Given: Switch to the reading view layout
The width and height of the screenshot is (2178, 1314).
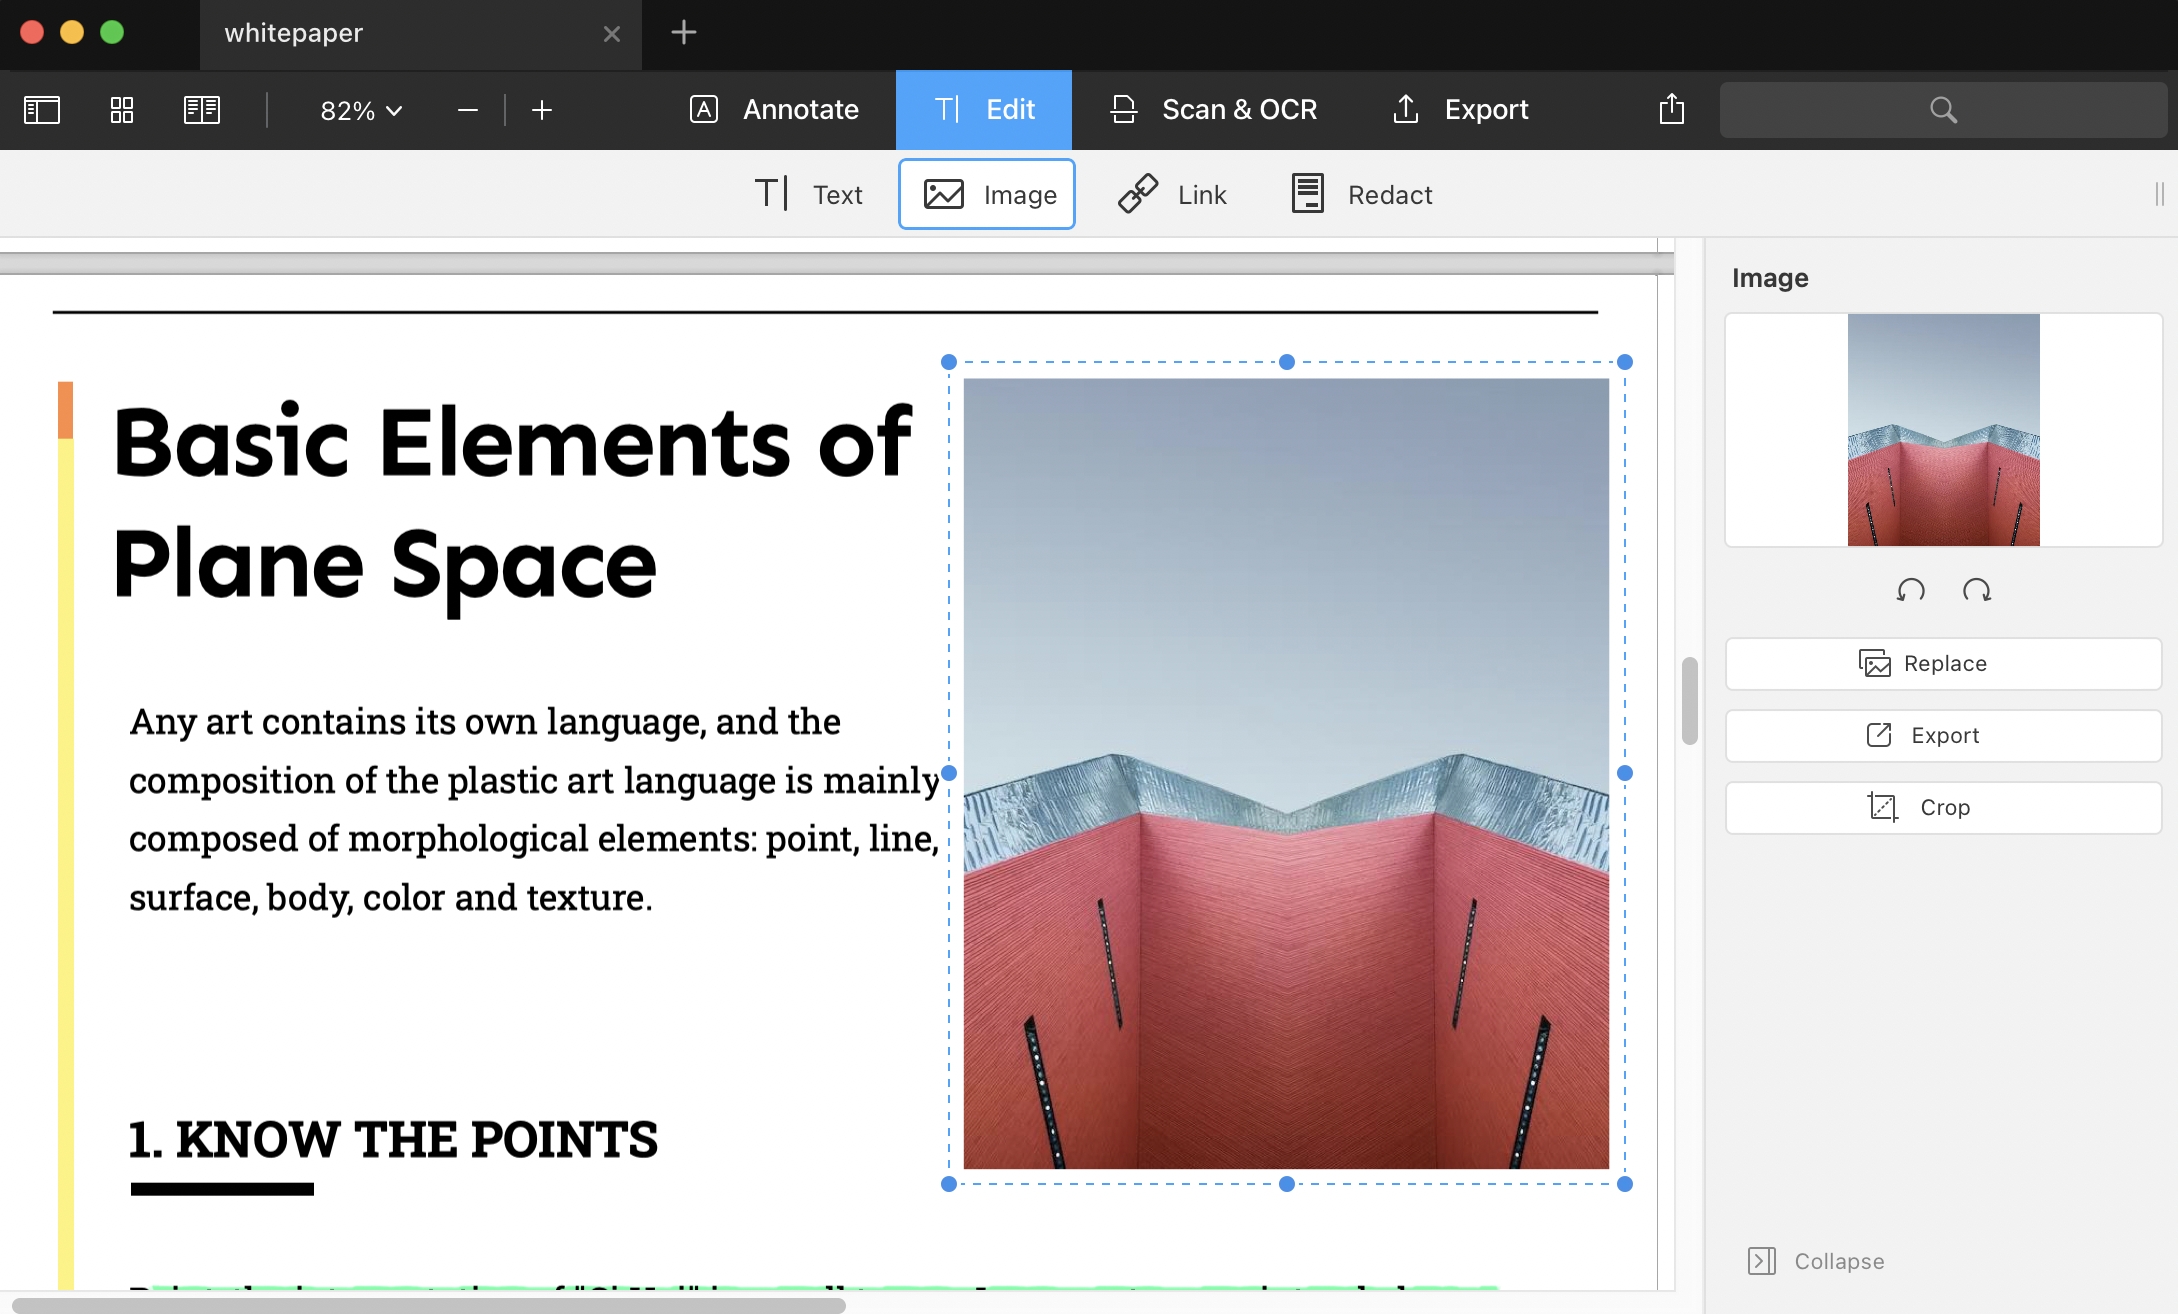Looking at the screenshot, I should tap(201, 110).
